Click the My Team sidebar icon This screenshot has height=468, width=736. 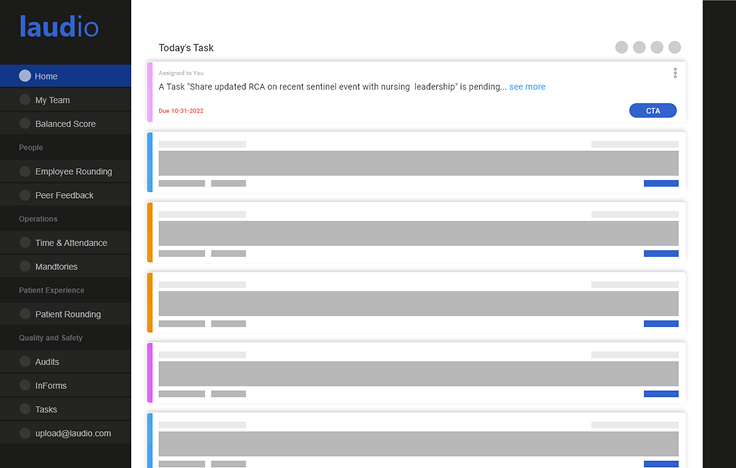25,100
